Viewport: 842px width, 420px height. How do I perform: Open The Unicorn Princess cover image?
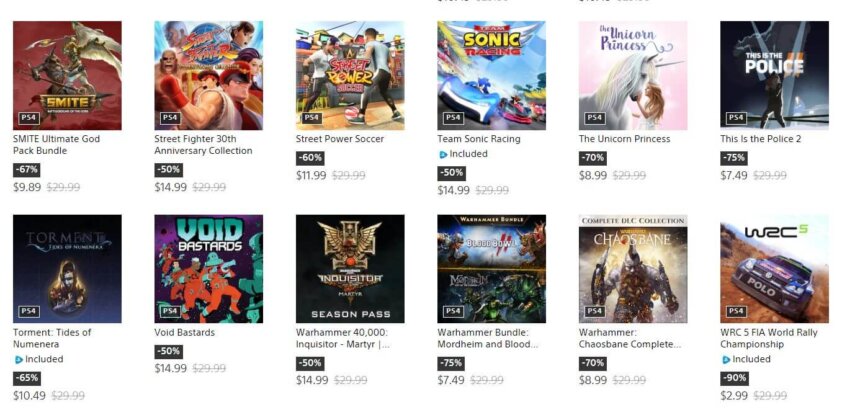tap(633, 75)
